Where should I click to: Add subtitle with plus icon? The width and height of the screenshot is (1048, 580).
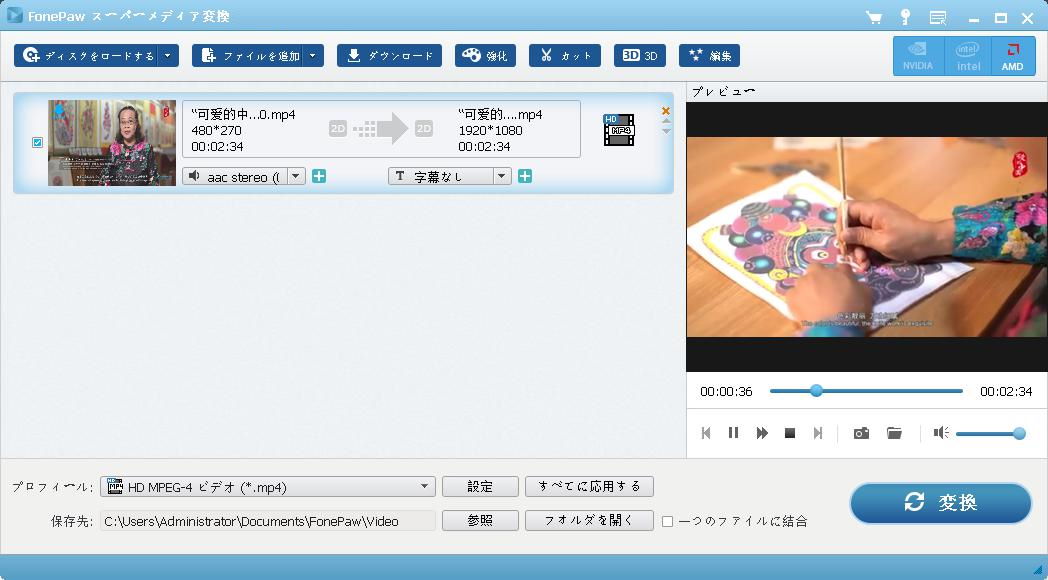pyautogui.click(x=525, y=176)
